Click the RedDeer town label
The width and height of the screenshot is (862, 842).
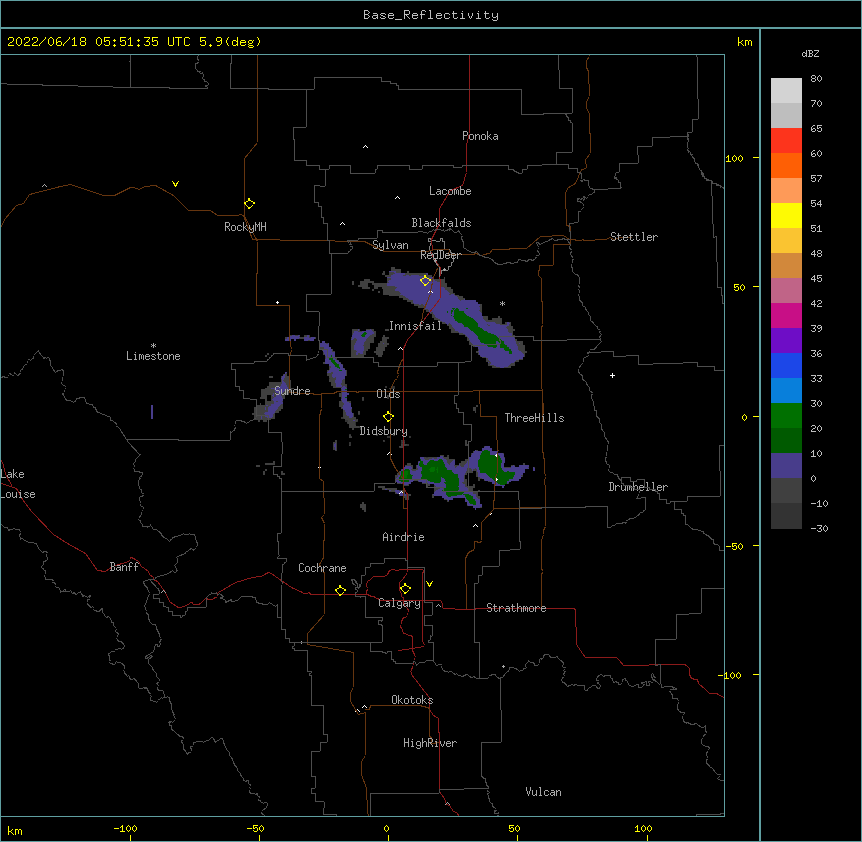[440, 255]
